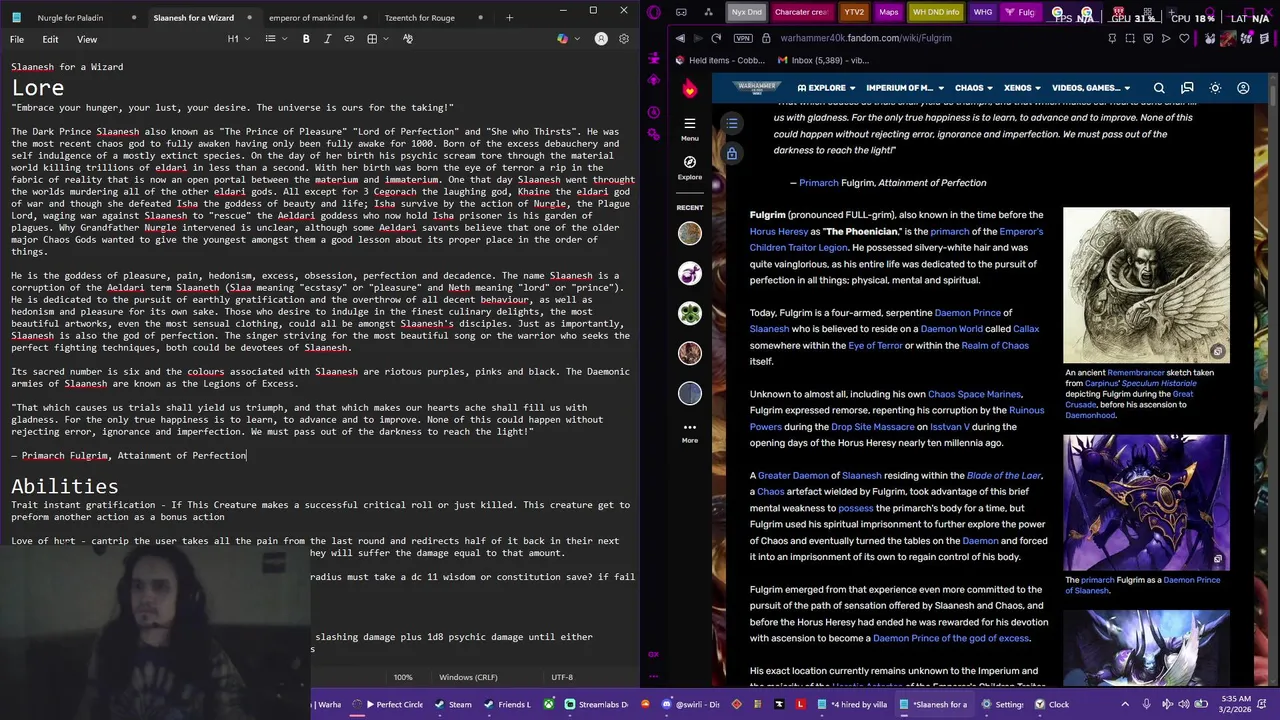Open Fulgrim Daemon Prince thumbnail image
Screen dimensions: 1280x720
pos(1146,503)
